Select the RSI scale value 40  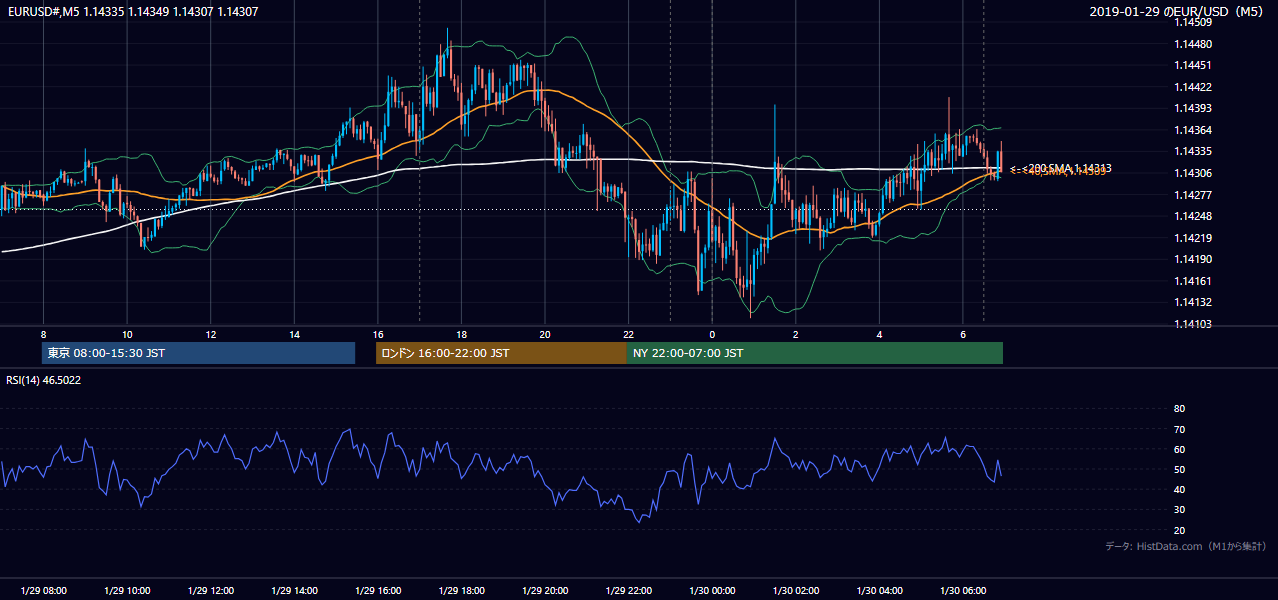[x=1179, y=489]
